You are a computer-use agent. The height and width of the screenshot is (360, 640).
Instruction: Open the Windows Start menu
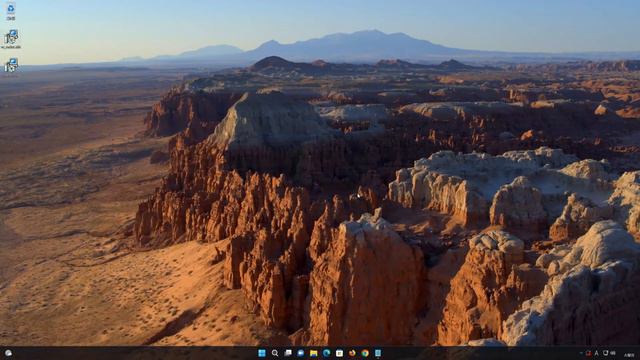click(x=262, y=353)
